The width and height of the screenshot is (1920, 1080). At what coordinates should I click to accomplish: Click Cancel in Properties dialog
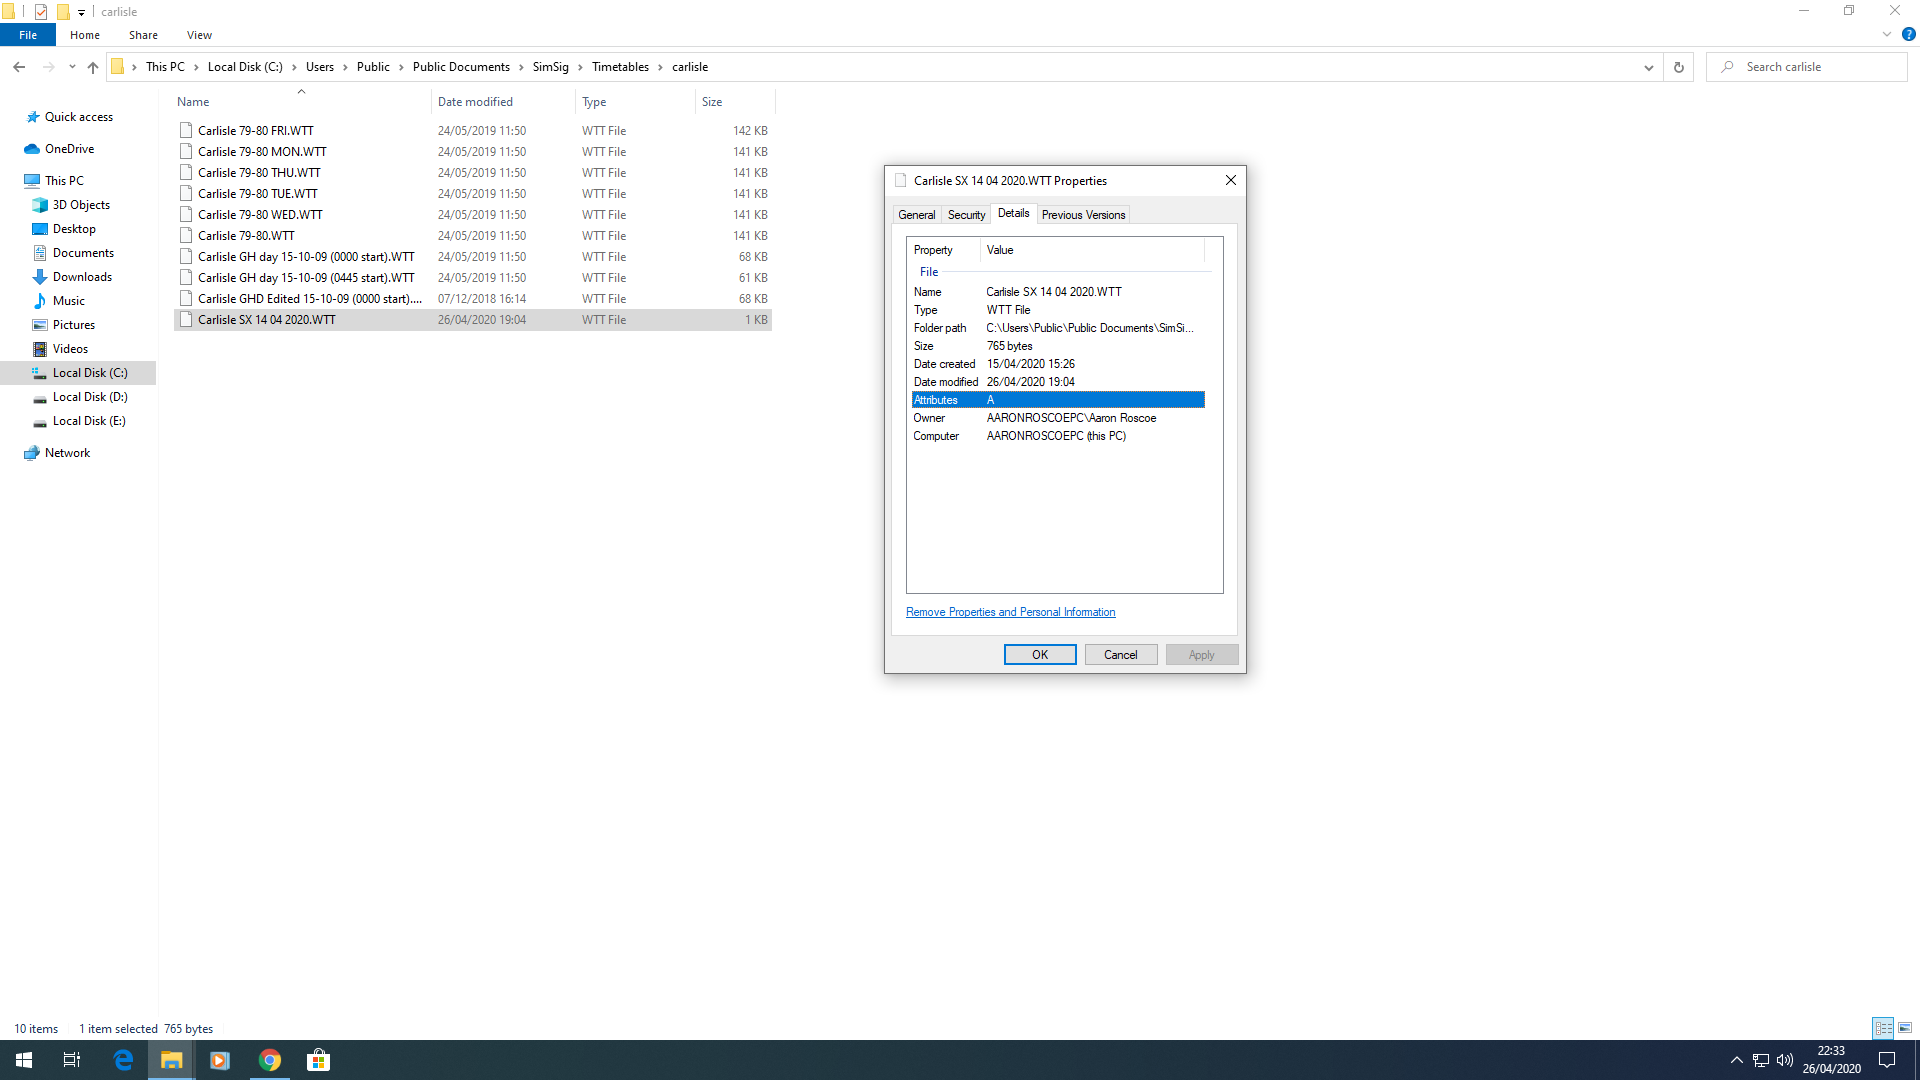[1121, 655]
